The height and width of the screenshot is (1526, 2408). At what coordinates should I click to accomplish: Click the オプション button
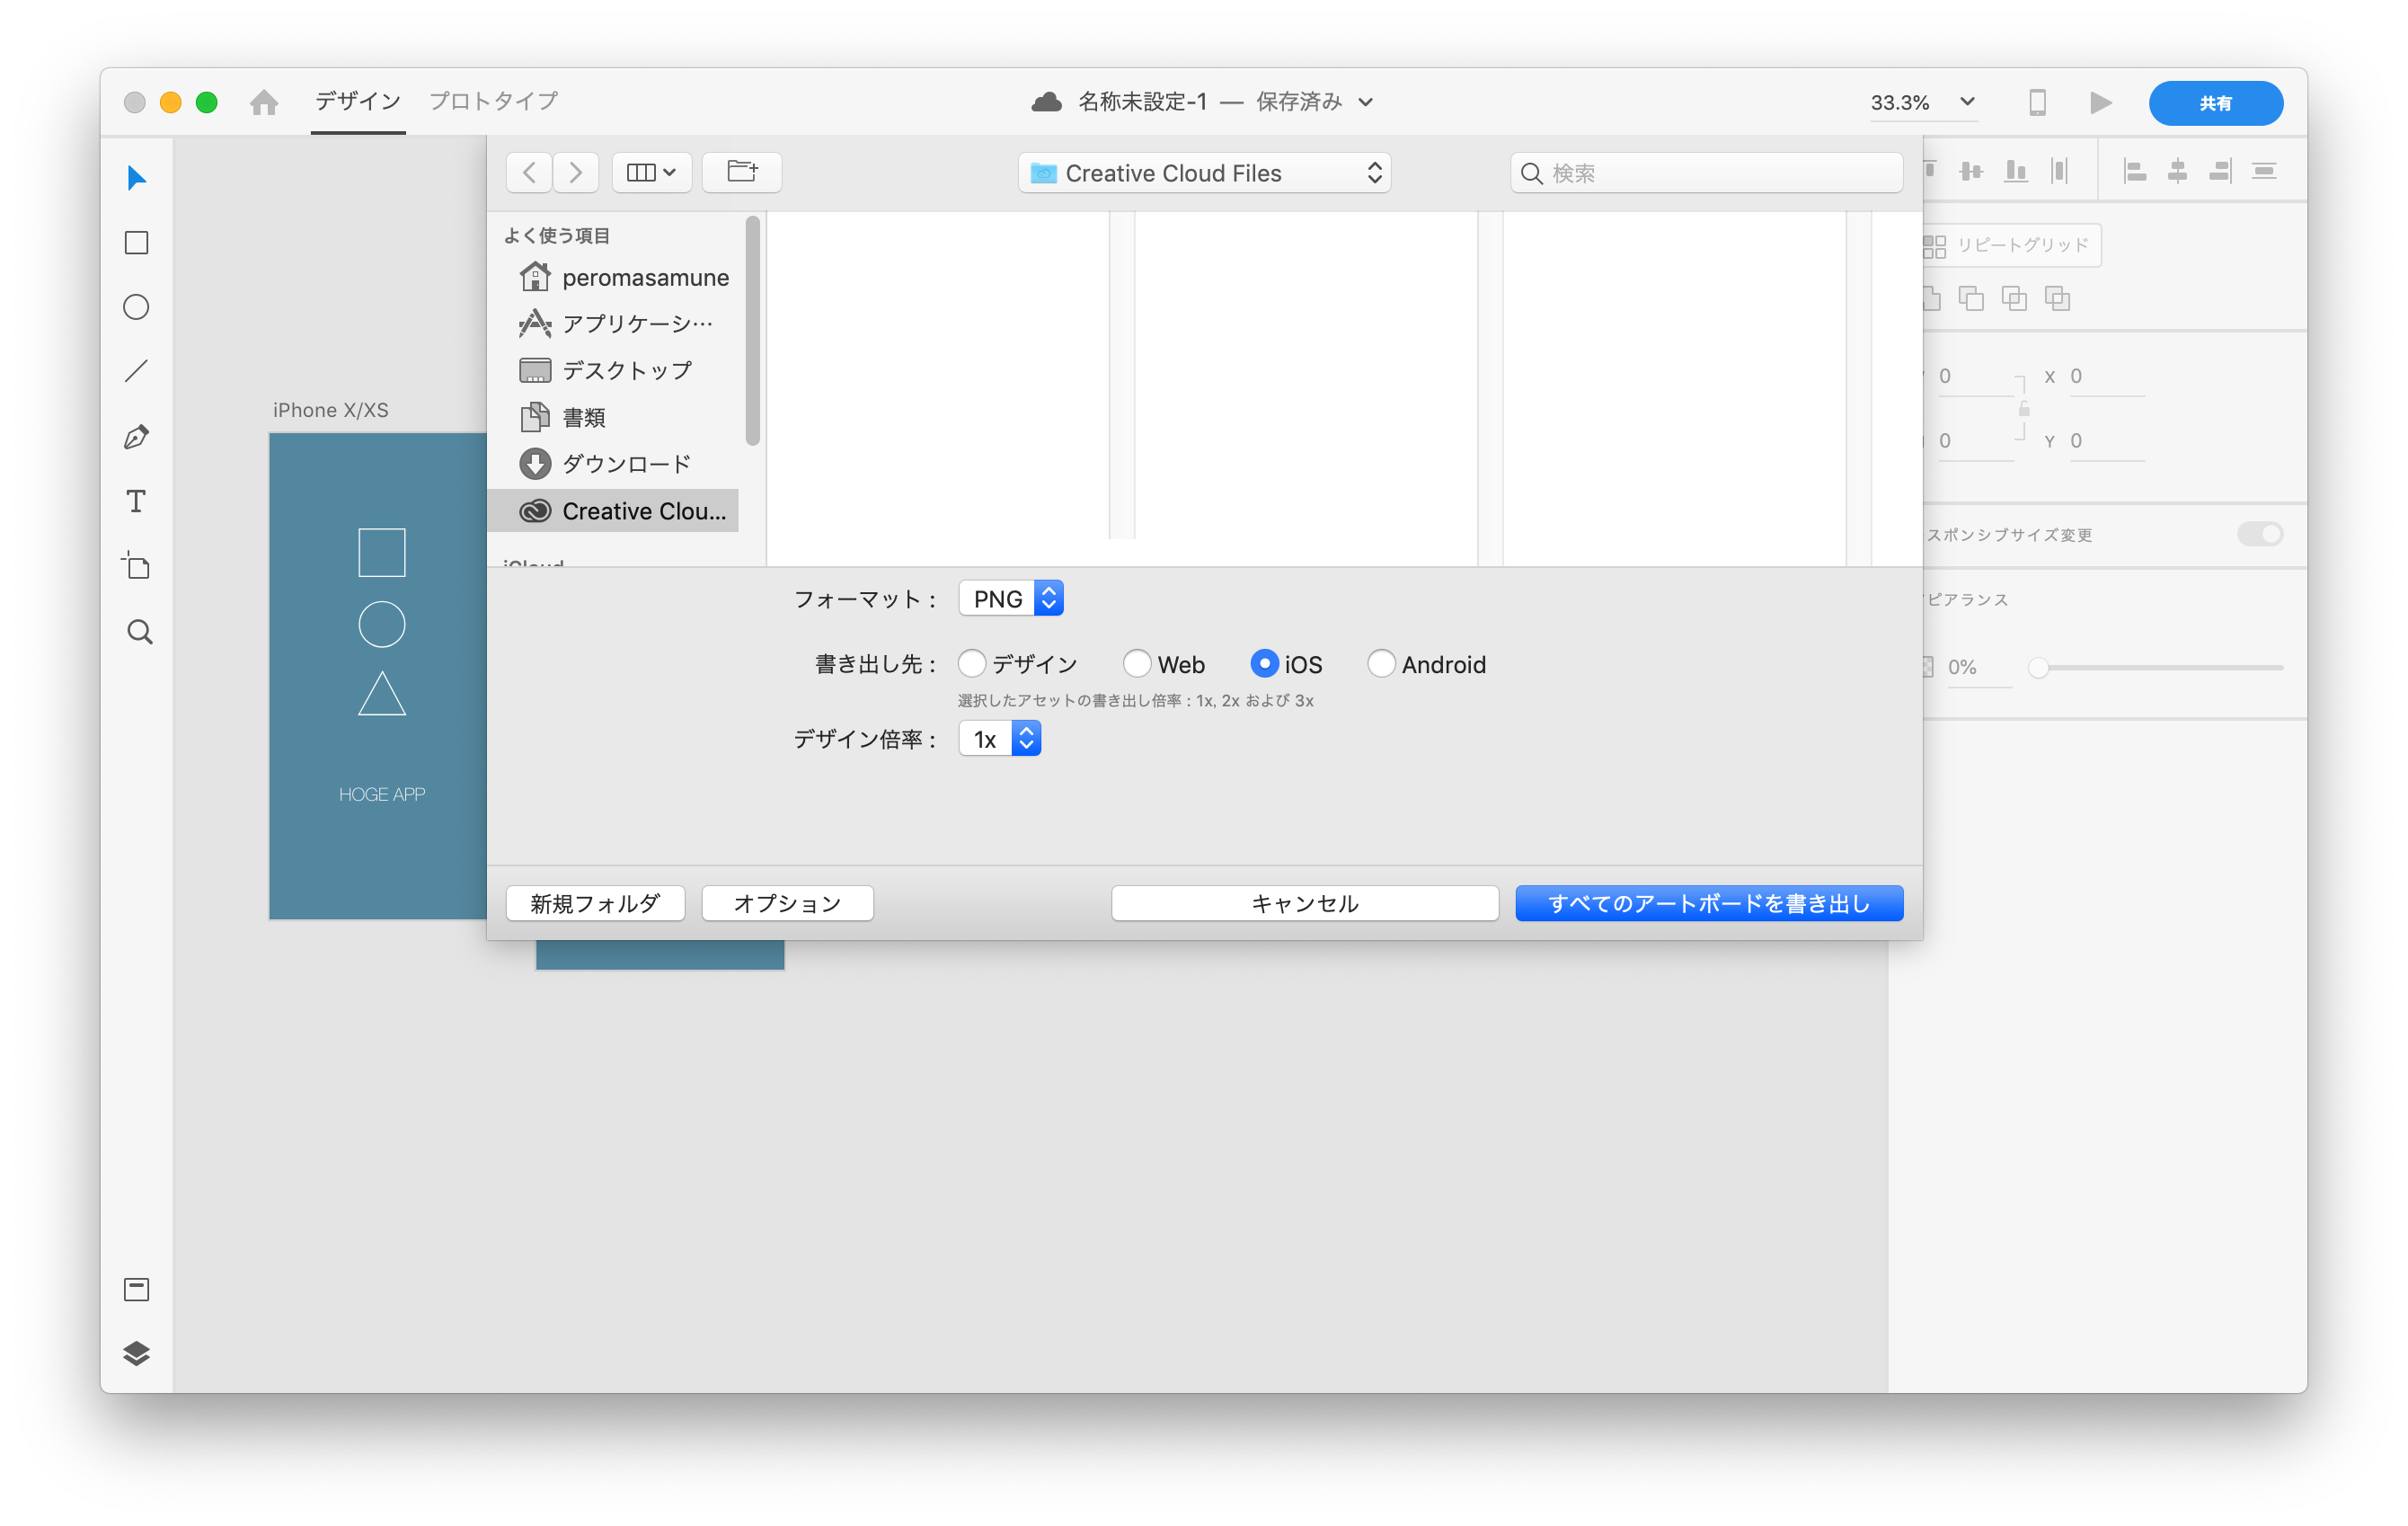[x=787, y=903]
